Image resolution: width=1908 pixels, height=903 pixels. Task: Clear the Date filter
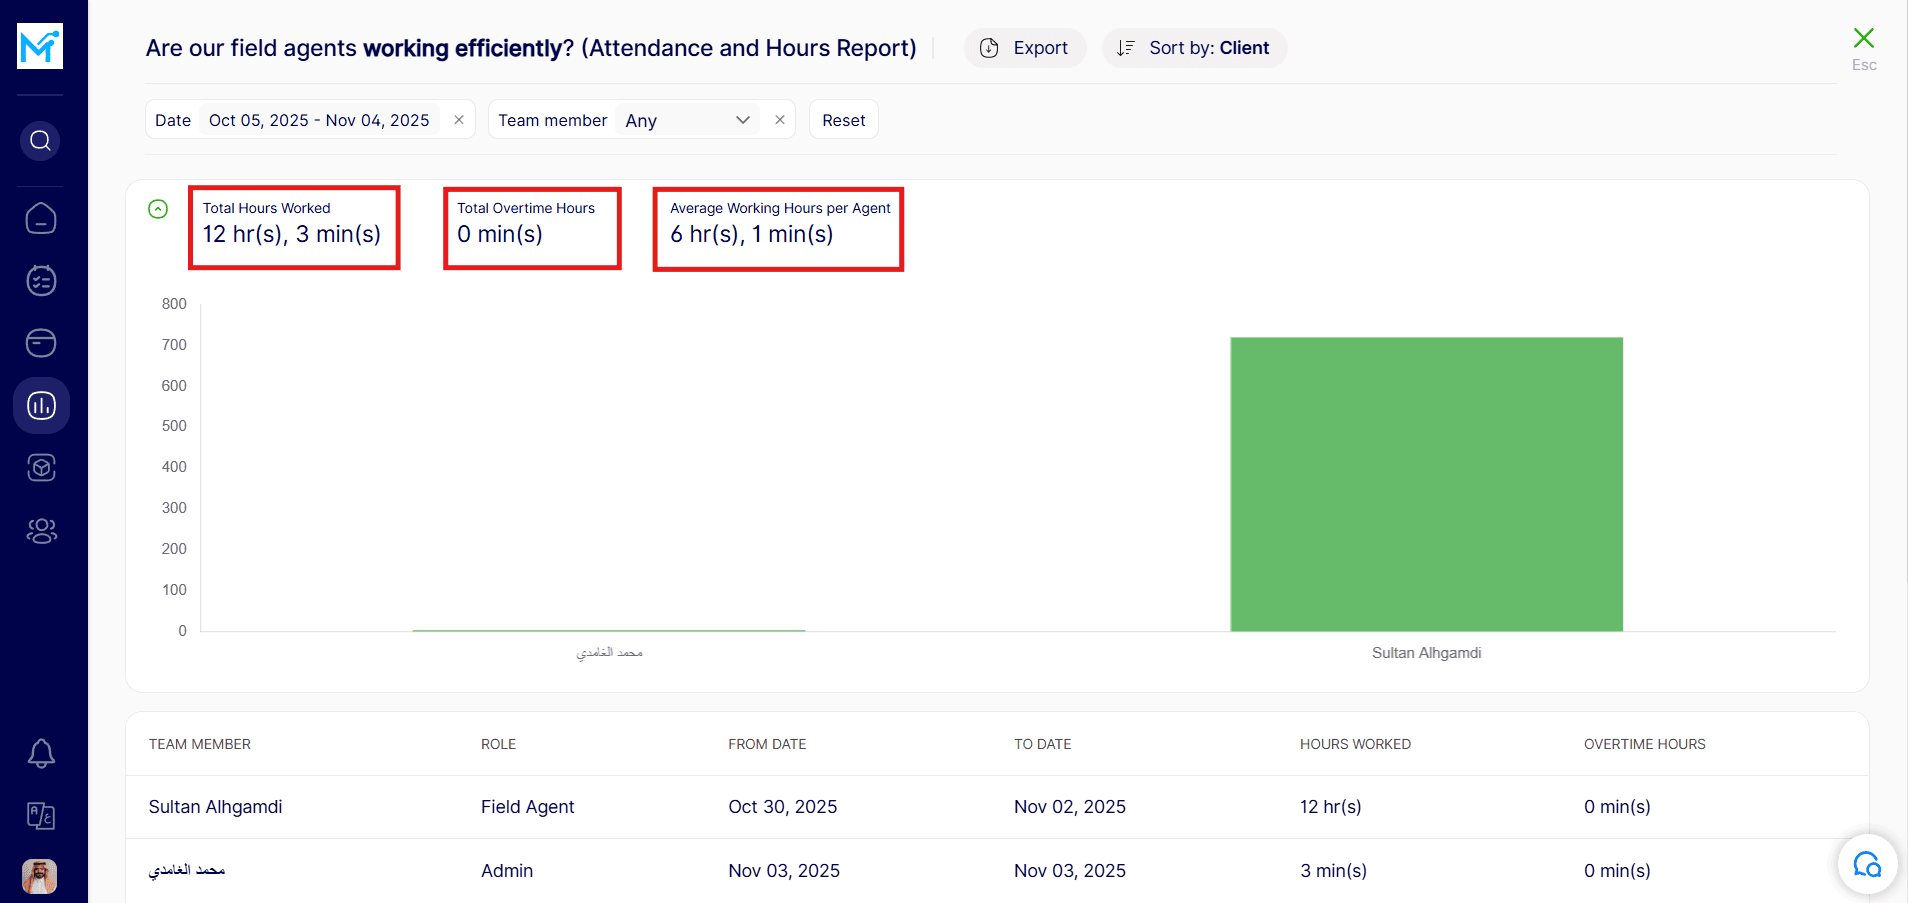click(x=459, y=120)
